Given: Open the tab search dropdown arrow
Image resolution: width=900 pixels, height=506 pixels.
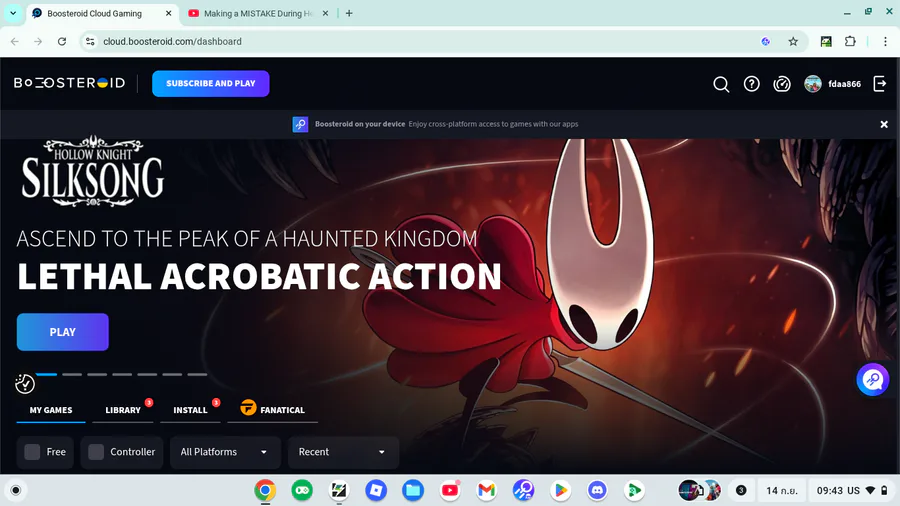Looking at the screenshot, I should [13, 13].
